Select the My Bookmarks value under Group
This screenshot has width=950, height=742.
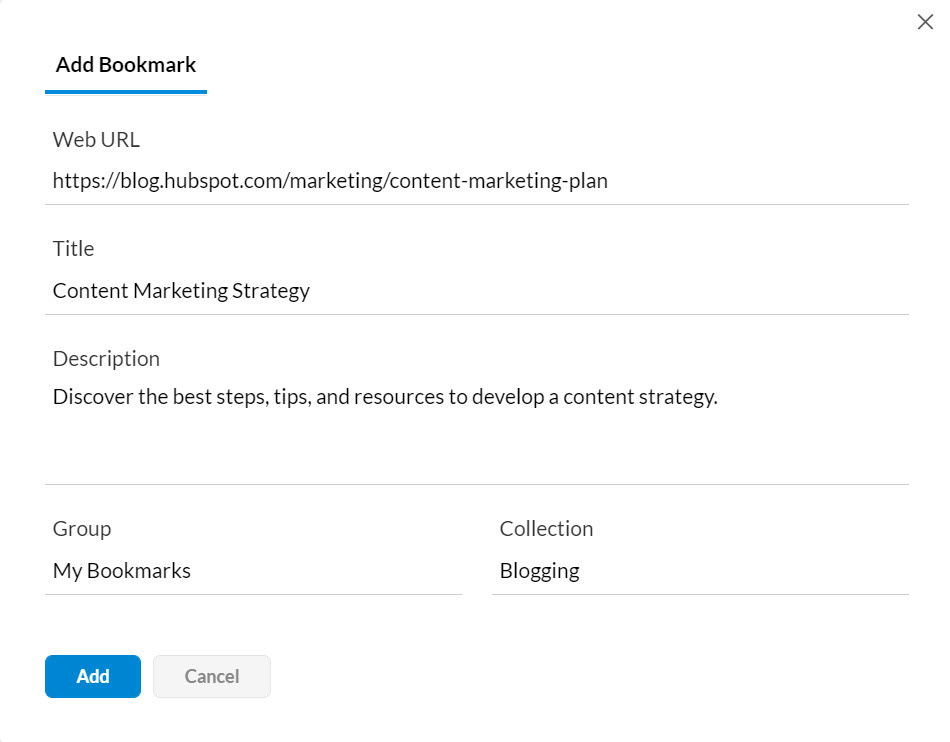pyautogui.click(x=121, y=570)
